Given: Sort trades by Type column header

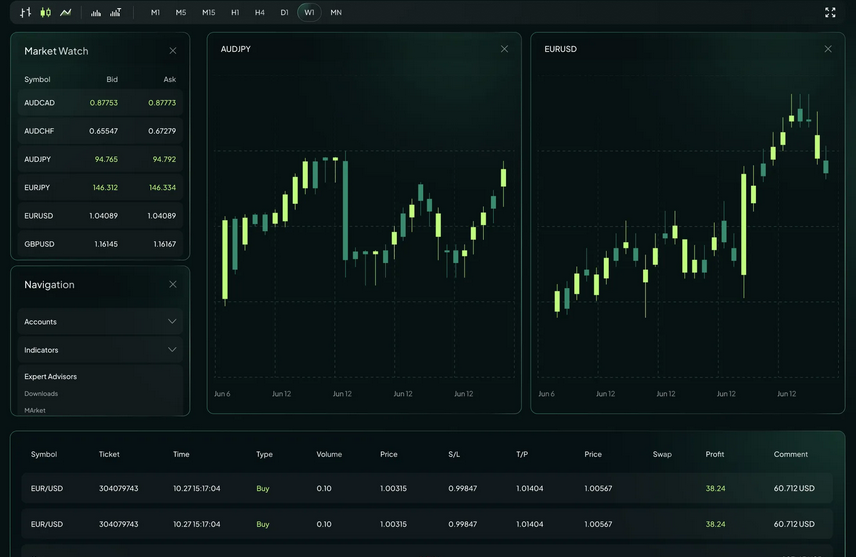Looking at the screenshot, I should click(264, 454).
